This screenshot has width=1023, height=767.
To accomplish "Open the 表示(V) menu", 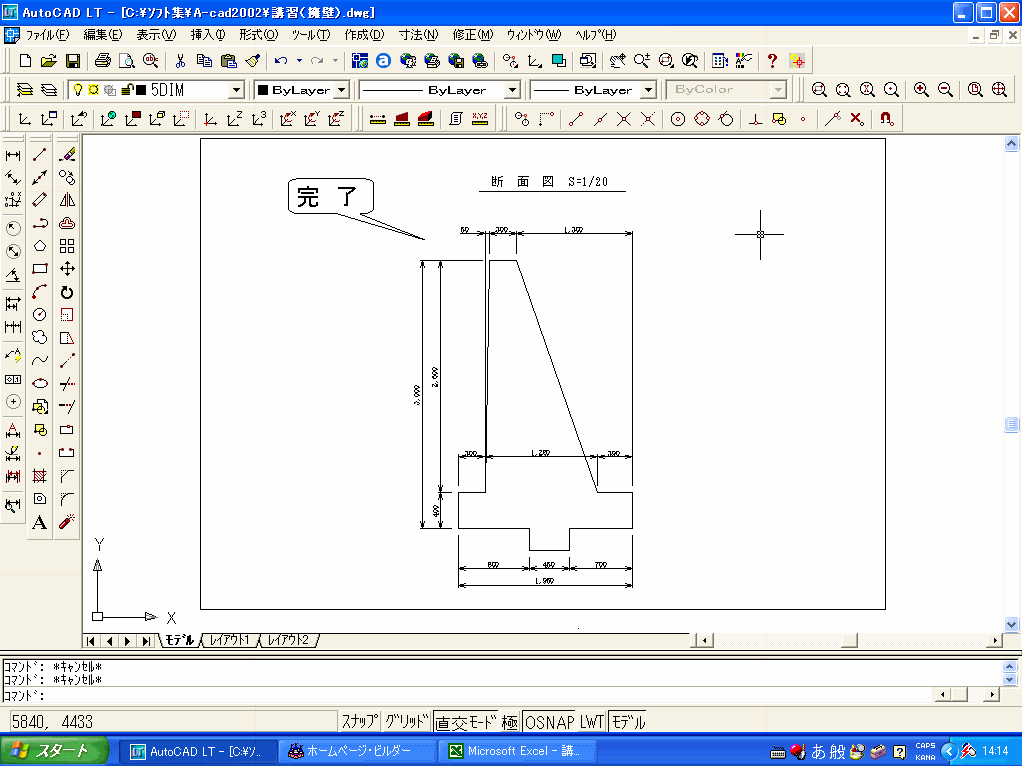I will click(x=156, y=35).
